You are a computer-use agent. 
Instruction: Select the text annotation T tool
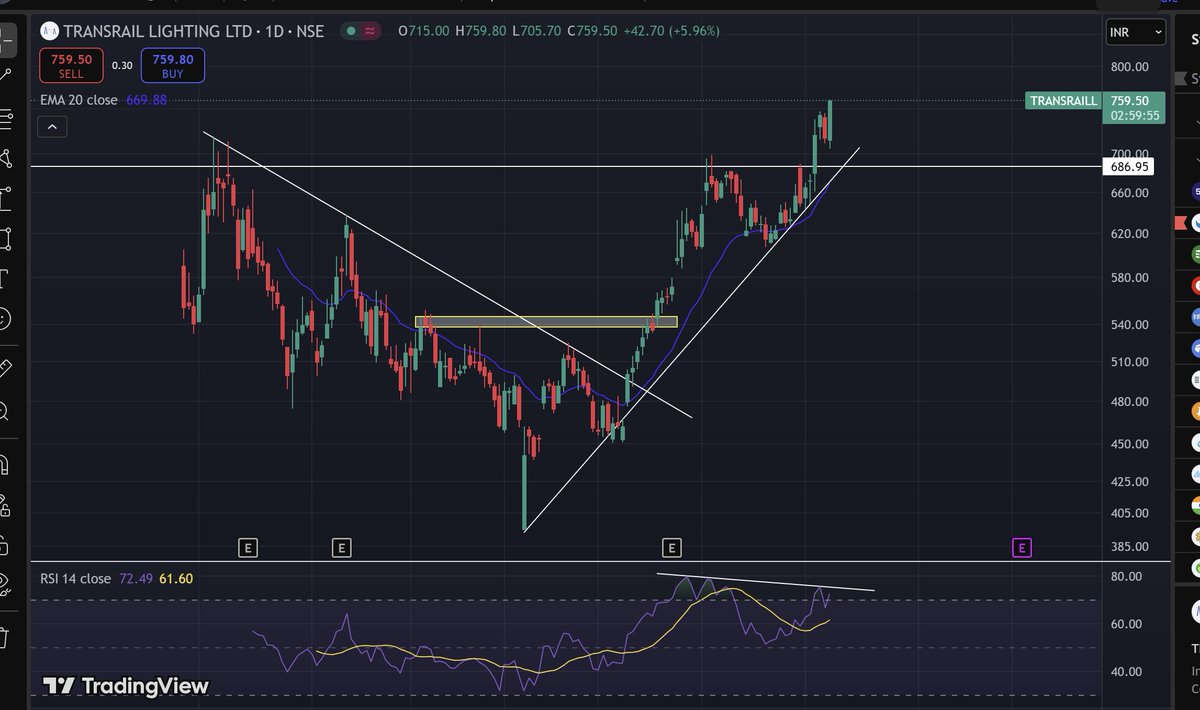pyautogui.click(x=5, y=277)
